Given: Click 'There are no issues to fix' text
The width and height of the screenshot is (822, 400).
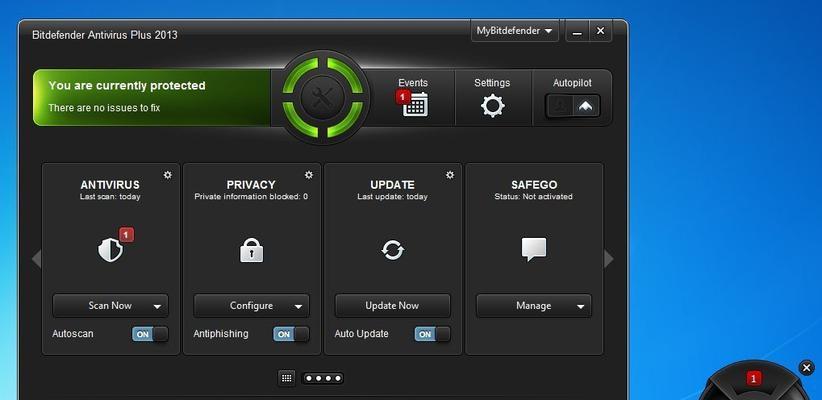Looking at the screenshot, I should tap(104, 108).
